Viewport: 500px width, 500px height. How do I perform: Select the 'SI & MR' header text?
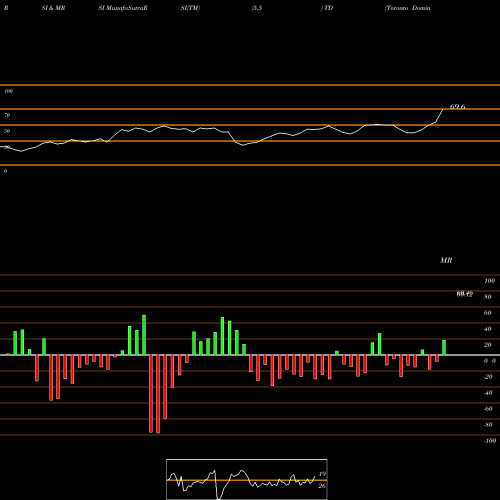pyautogui.click(x=53, y=8)
